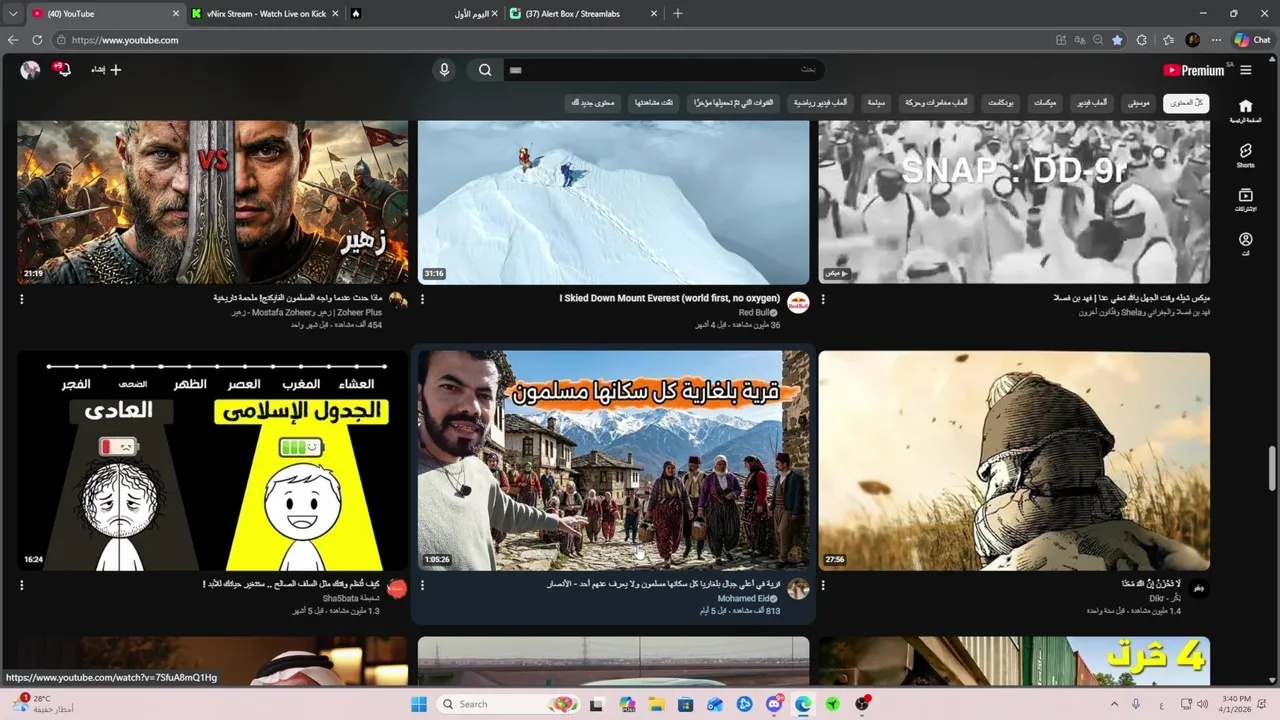
Task: Open more options for the SNAP mix
Action: point(823,299)
